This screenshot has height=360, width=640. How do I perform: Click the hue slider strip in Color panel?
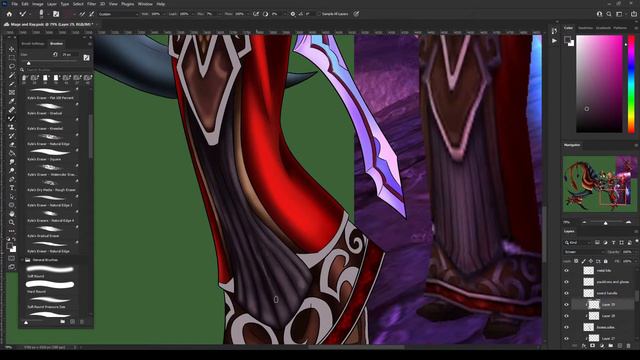[631, 84]
